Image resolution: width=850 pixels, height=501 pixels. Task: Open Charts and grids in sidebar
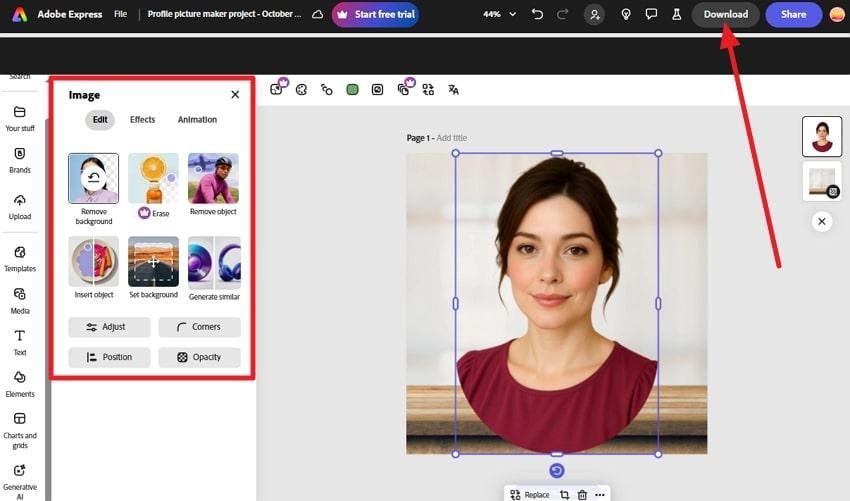(20, 431)
